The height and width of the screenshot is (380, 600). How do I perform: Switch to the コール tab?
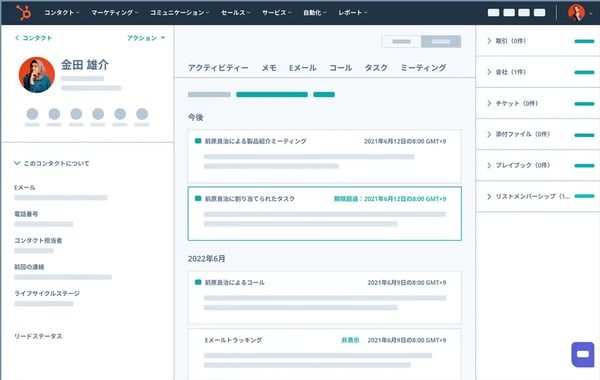click(x=341, y=68)
